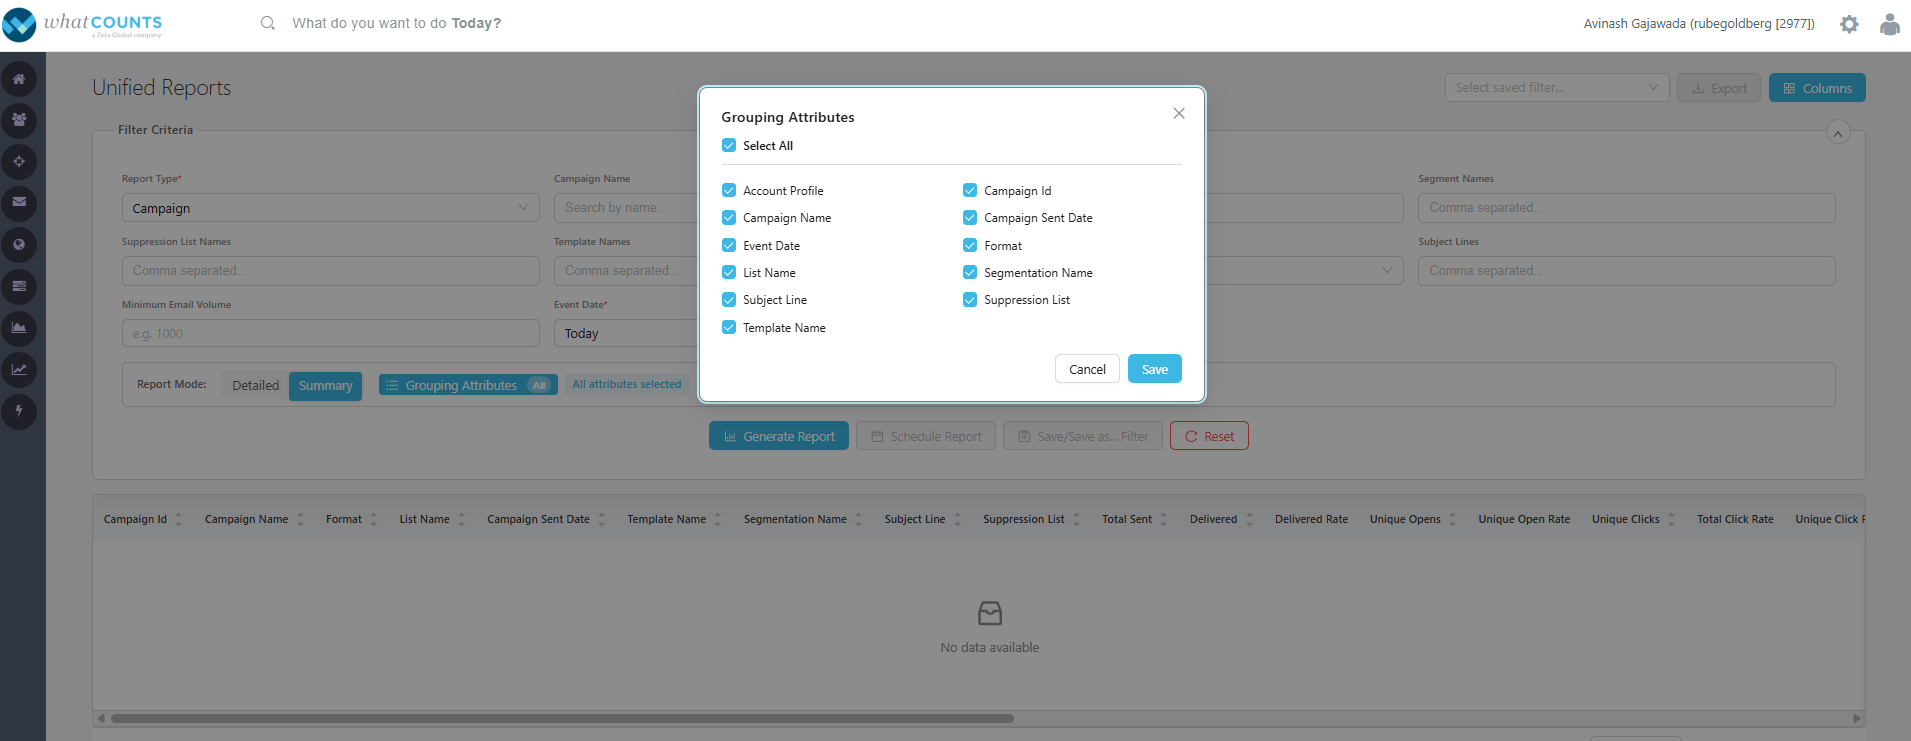This screenshot has width=1911, height=741.
Task: Sort by Segmentation Name column arrows
Action: coord(858,519)
